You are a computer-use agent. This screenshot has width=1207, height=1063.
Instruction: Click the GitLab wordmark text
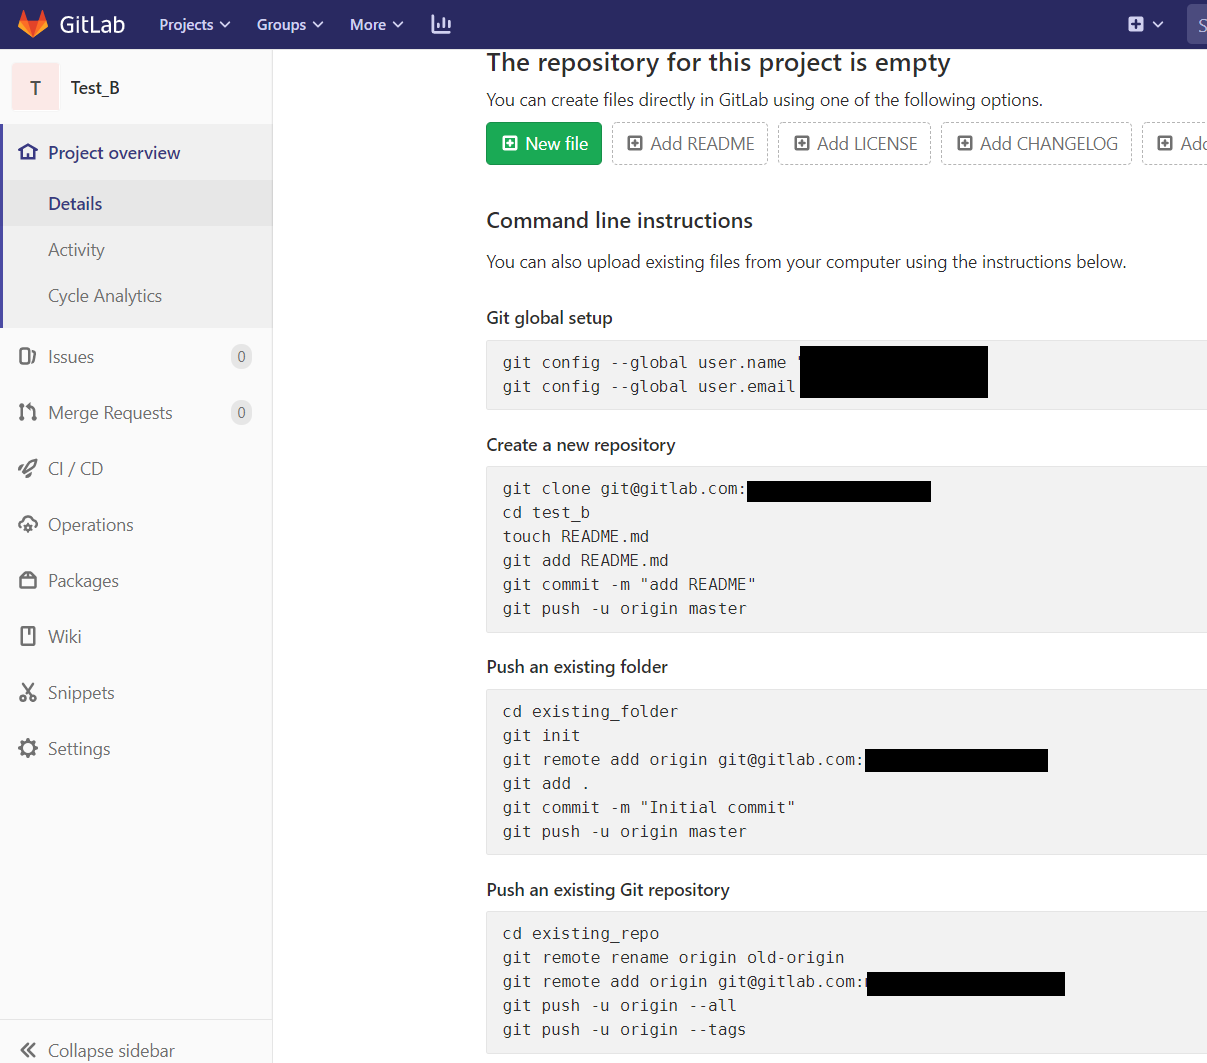pyautogui.click(x=92, y=24)
